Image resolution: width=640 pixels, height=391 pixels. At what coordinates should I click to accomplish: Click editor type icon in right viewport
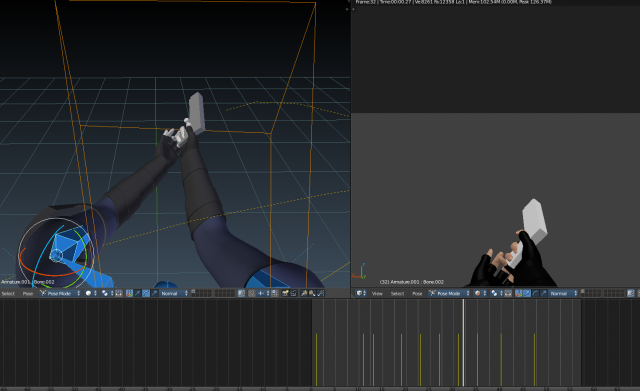tap(360, 293)
